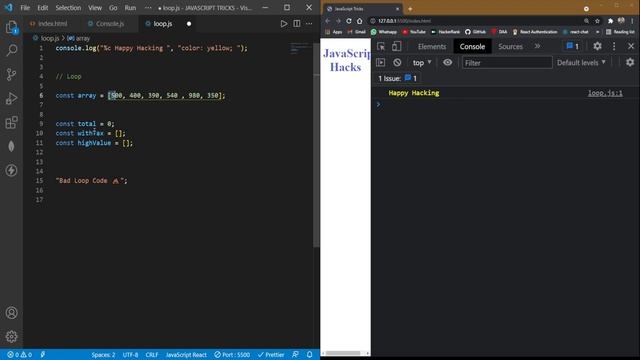Switch to the Elements DevTools tab
The width and height of the screenshot is (640, 360).
pos(432,46)
